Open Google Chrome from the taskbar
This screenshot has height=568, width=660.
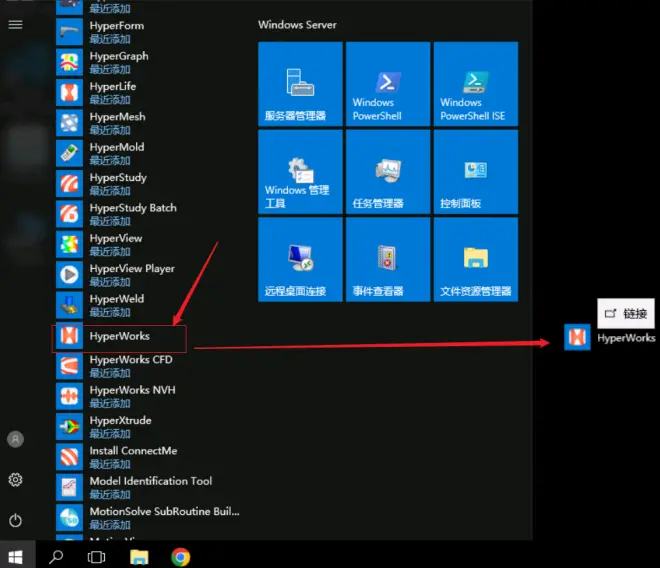[x=181, y=557]
